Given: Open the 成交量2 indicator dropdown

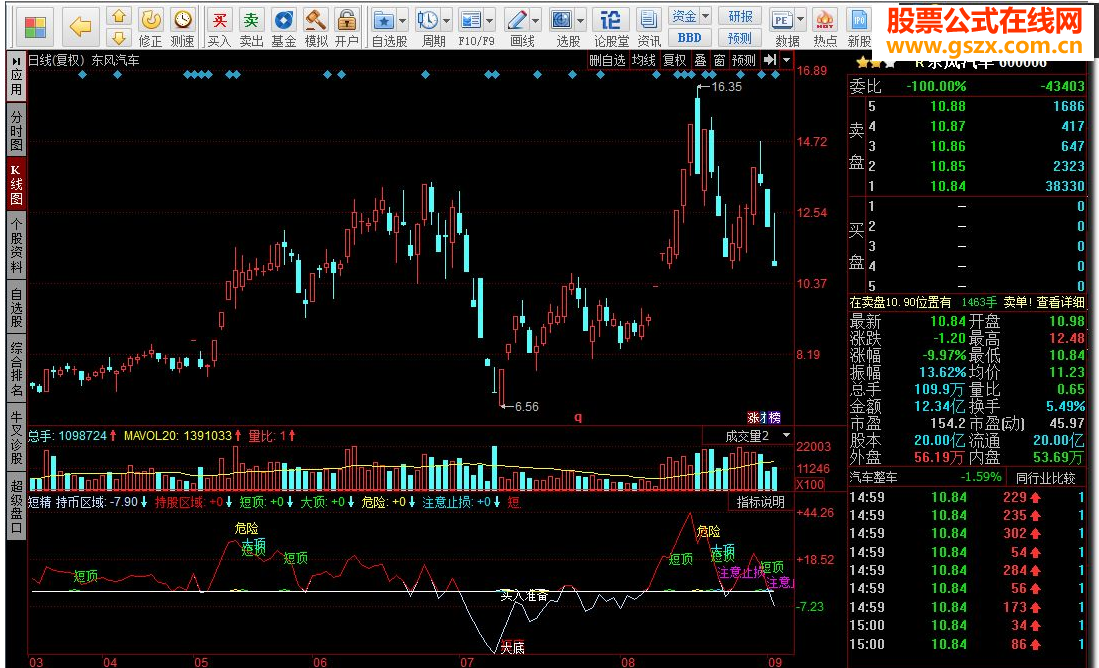Looking at the screenshot, I should tap(786, 436).
